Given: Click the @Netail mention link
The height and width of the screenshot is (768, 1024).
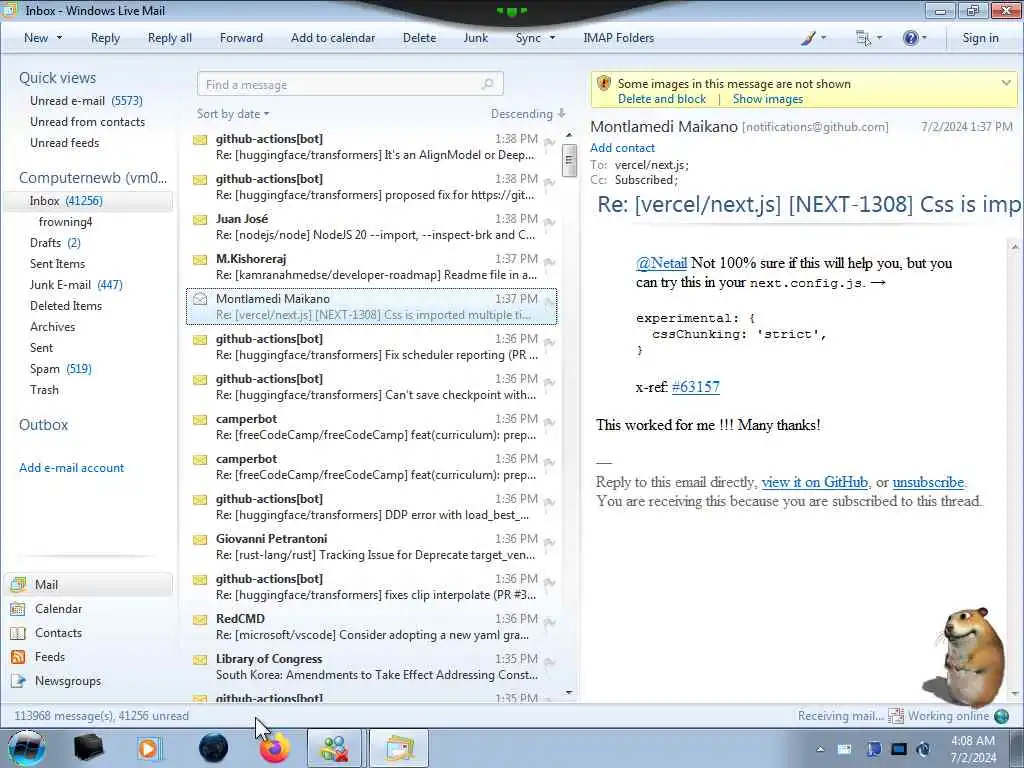Looking at the screenshot, I should (661, 263).
